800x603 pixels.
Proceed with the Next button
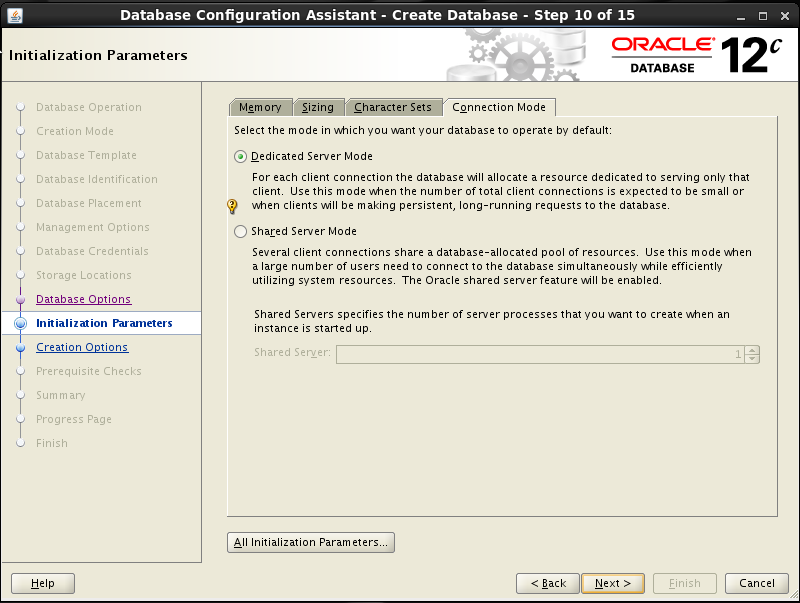[x=613, y=583]
